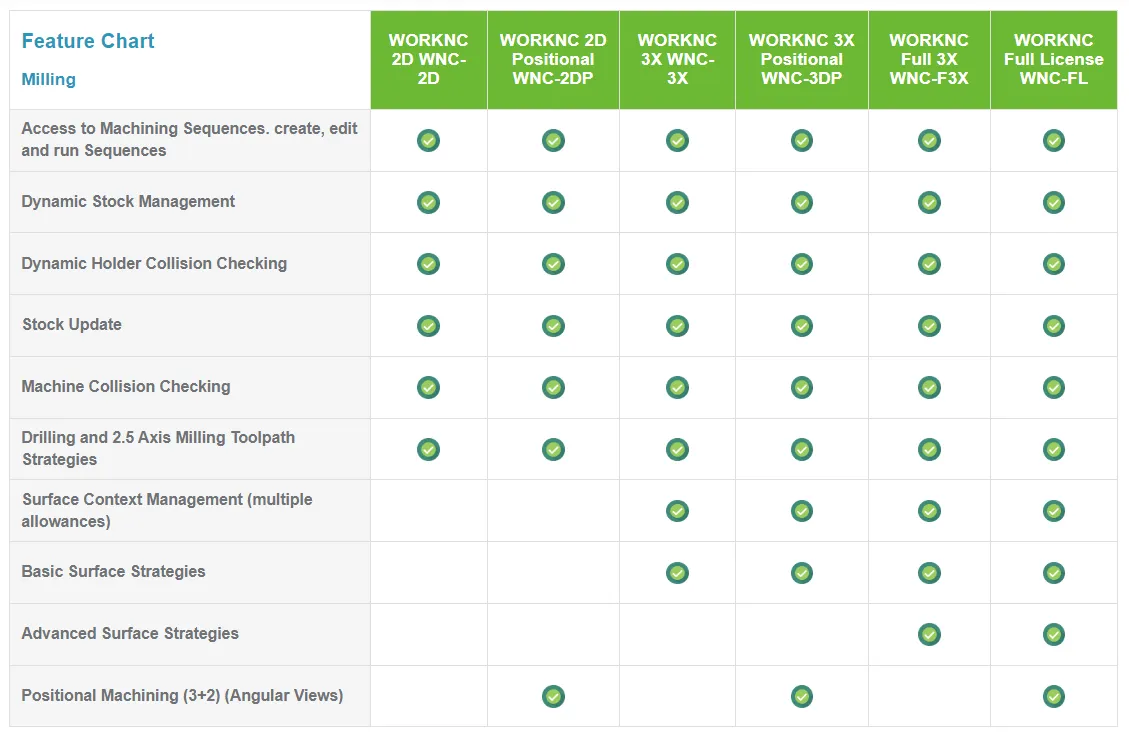Click empty Advanced Surface Strategies cell under WNC-2D
1129x740 pixels.
click(x=428, y=634)
